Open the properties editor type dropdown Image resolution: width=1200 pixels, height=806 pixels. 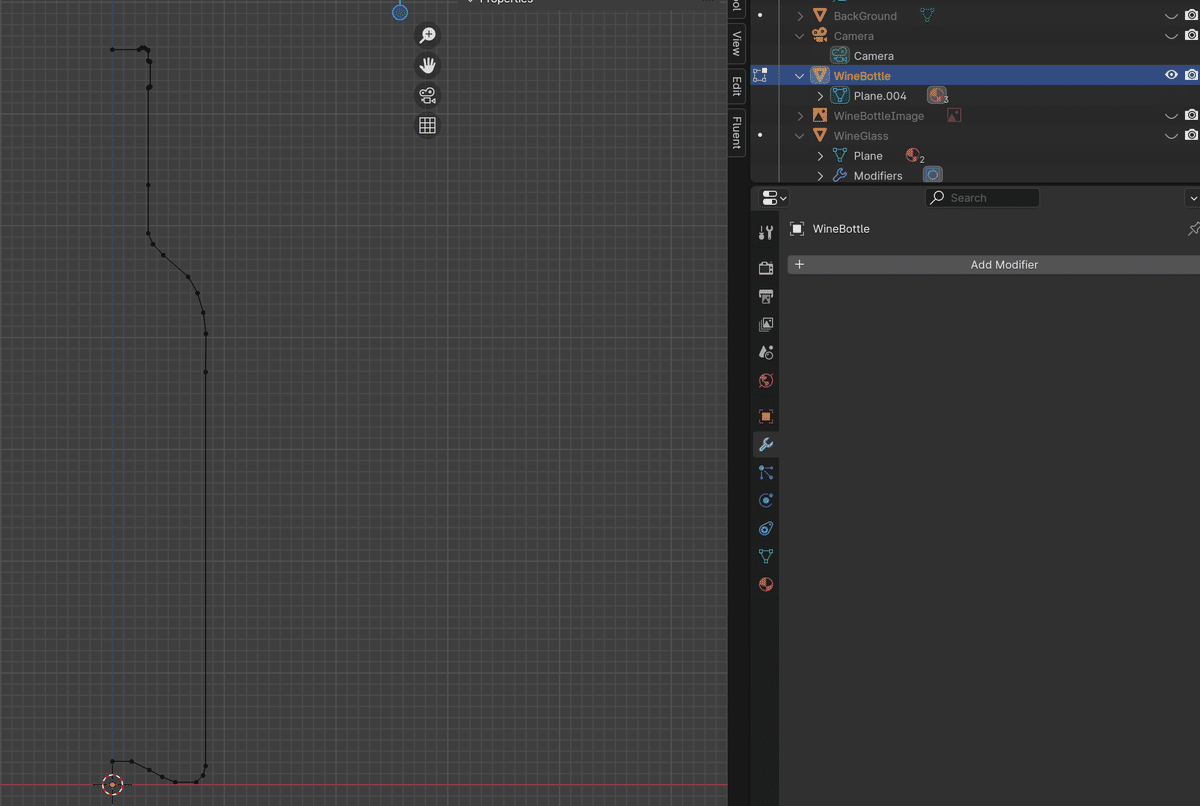774,198
